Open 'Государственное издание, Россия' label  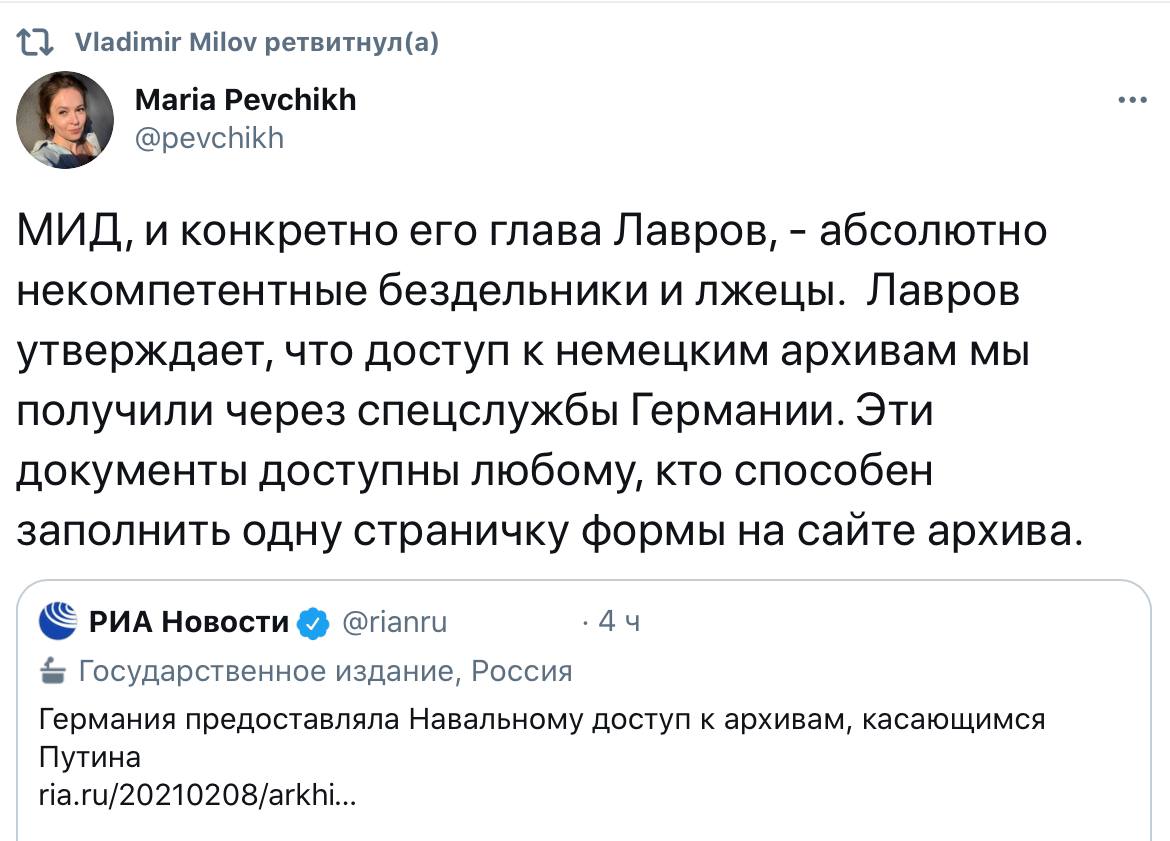point(325,671)
